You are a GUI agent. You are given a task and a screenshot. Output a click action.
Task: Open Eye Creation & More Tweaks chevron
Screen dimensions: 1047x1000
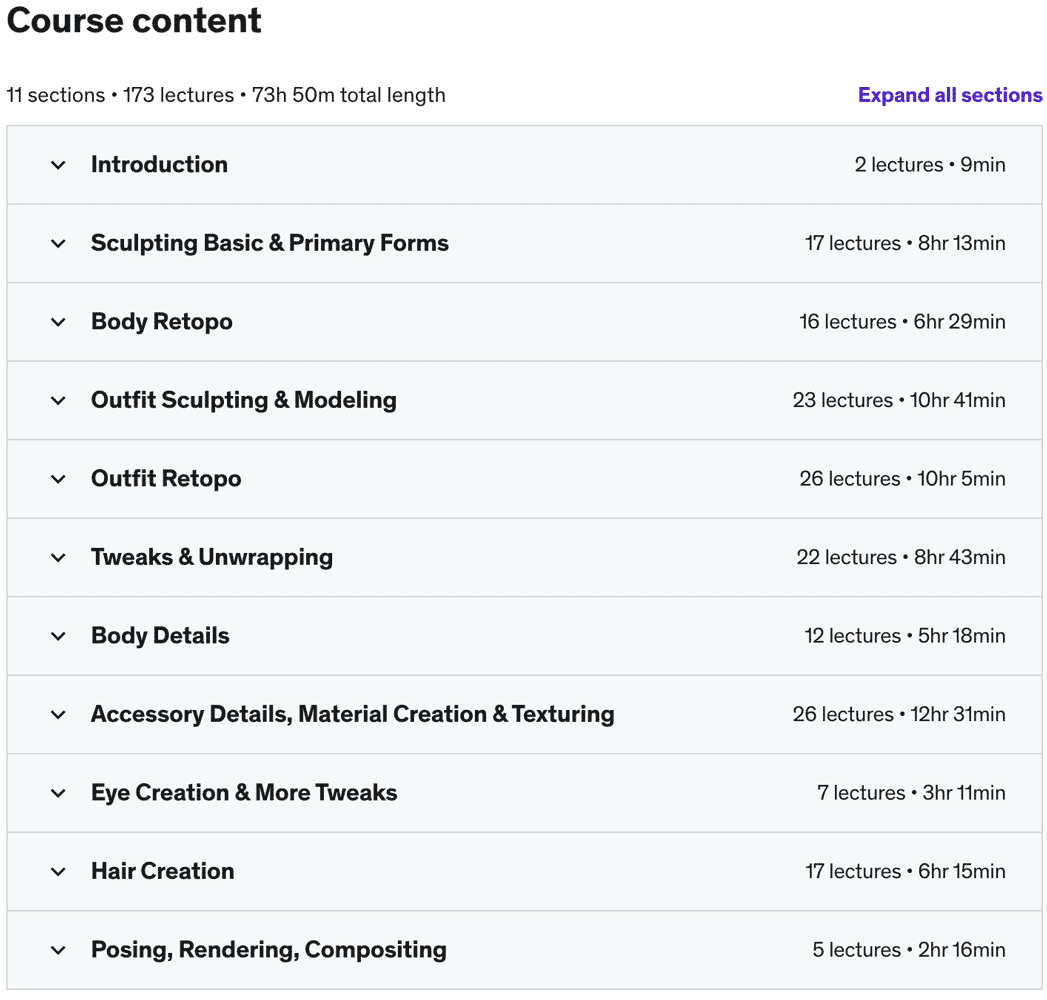(58, 793)
